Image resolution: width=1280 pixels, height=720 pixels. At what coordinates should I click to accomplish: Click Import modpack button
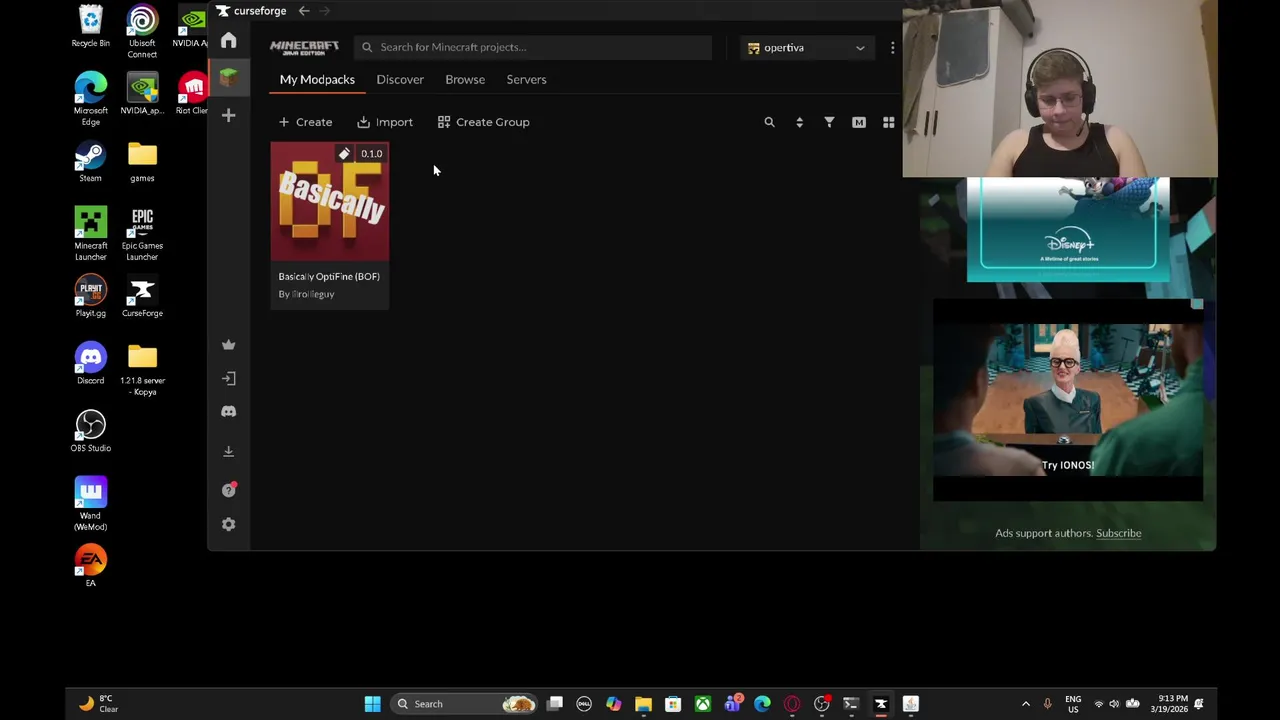pyautogui.click(x=385, y=122)
